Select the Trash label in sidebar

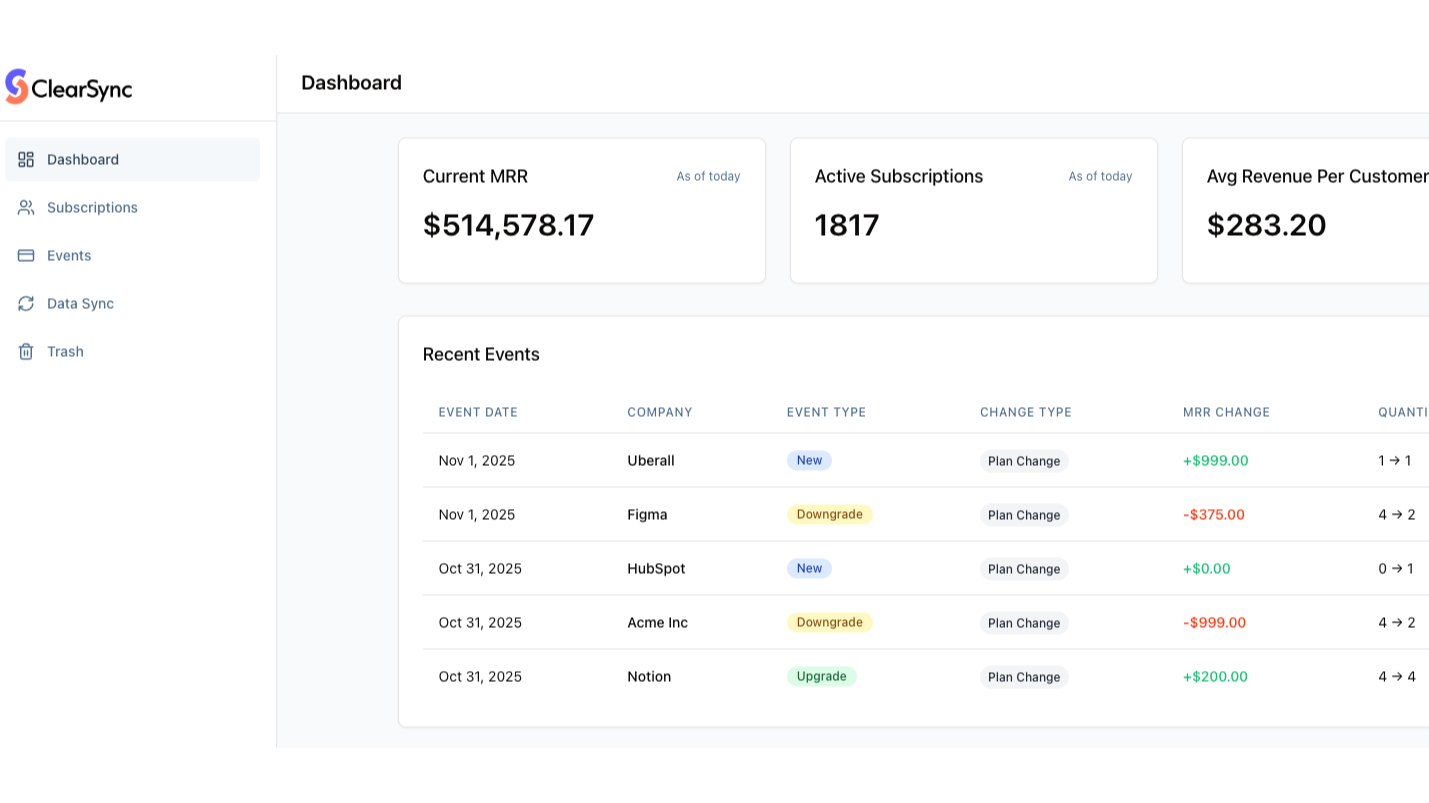click(x=65, y=352)
